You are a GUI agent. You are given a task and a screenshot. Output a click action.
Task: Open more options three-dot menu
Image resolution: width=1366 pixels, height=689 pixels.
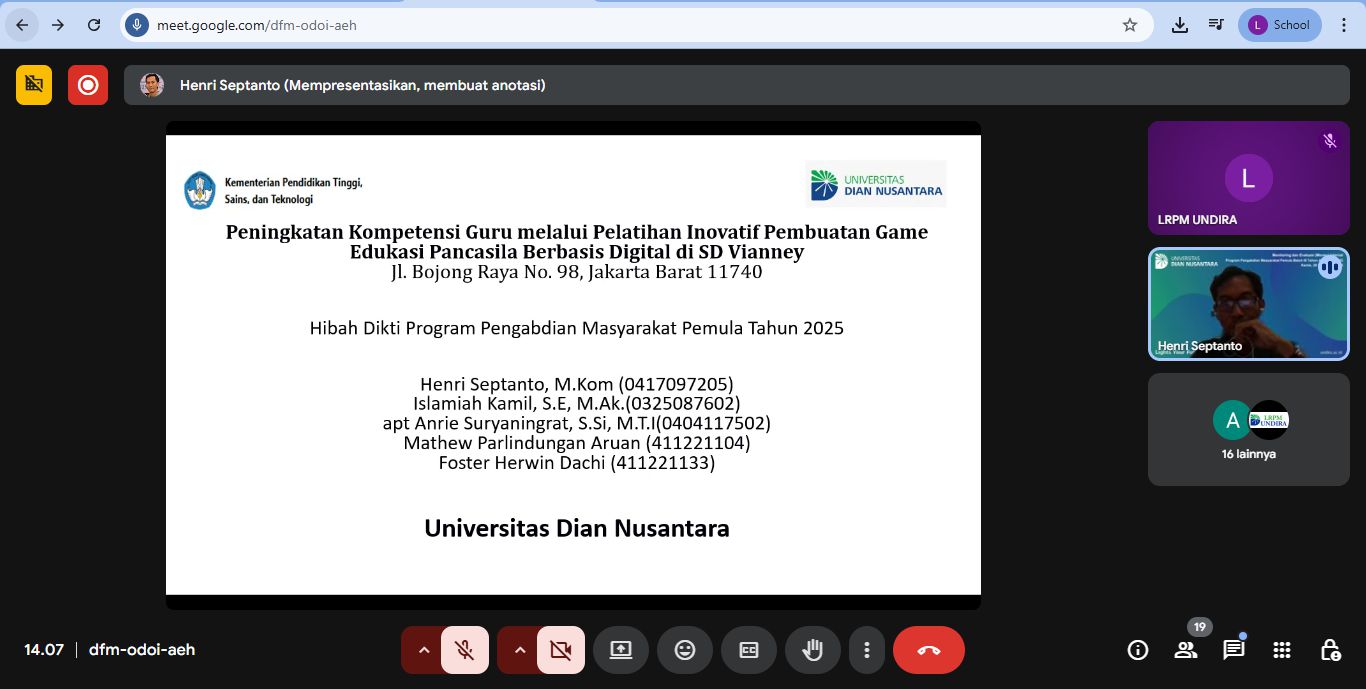[867, 650]
